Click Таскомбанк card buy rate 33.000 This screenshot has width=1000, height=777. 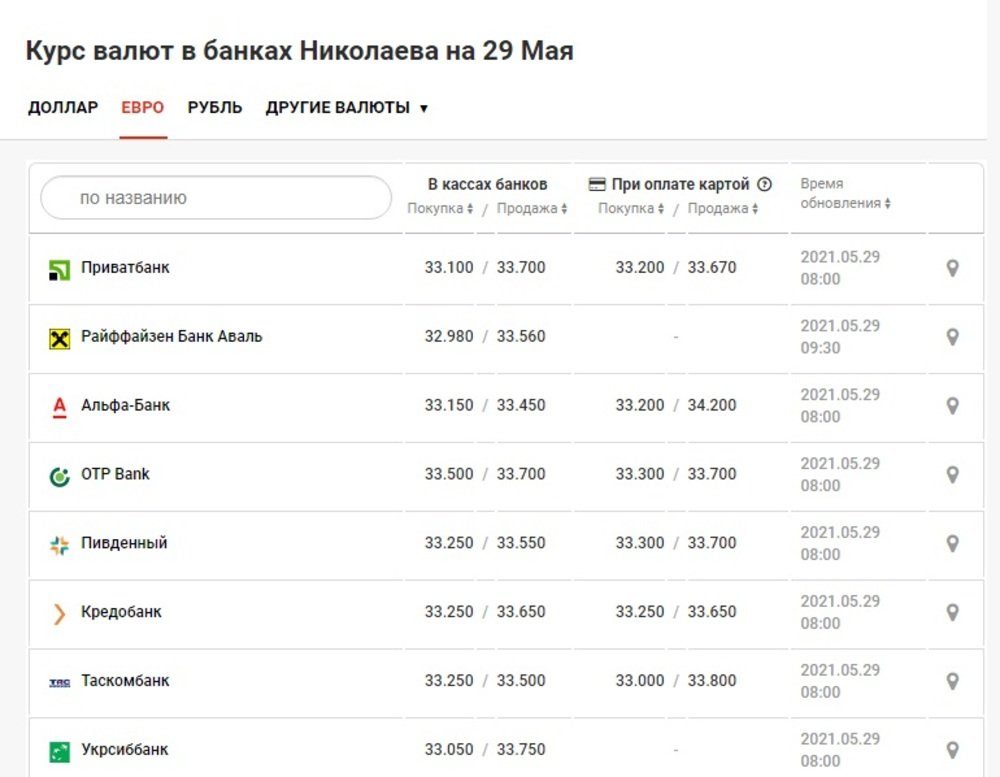coord(640,681)
